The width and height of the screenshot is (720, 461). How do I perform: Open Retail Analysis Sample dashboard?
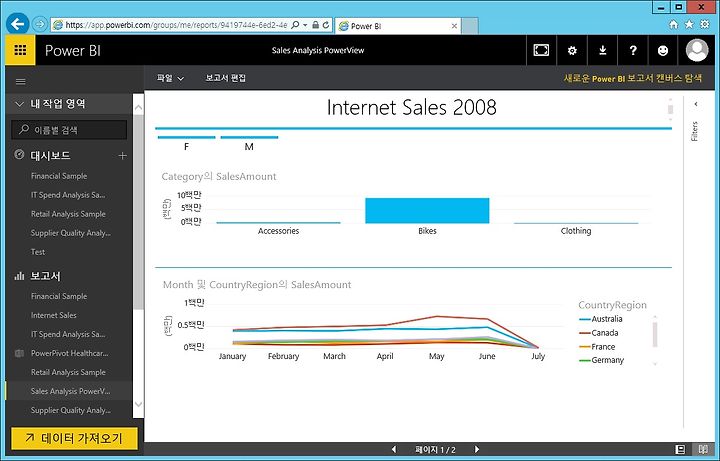point(68,214)
